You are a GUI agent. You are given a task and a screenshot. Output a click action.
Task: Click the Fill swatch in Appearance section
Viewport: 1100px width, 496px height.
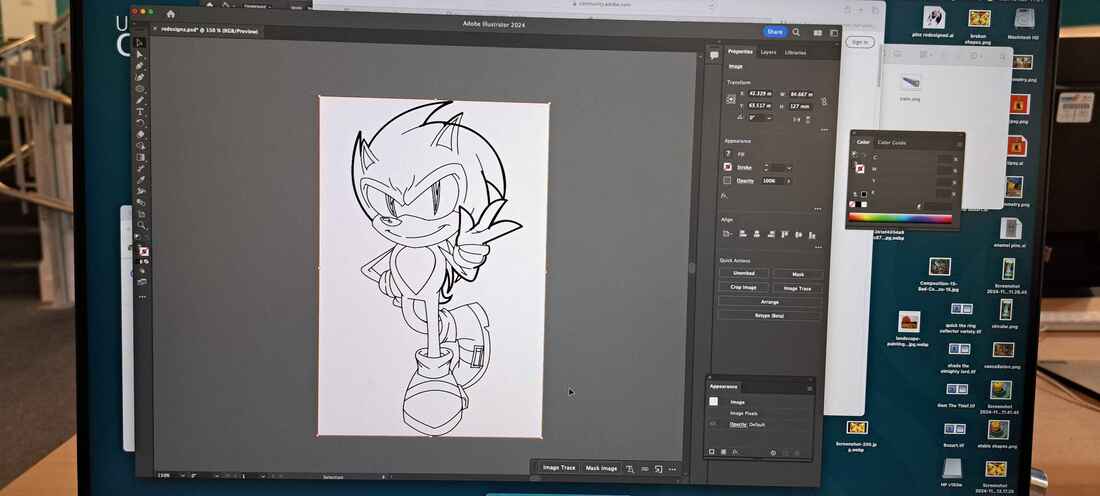click(x=727, y=154)
